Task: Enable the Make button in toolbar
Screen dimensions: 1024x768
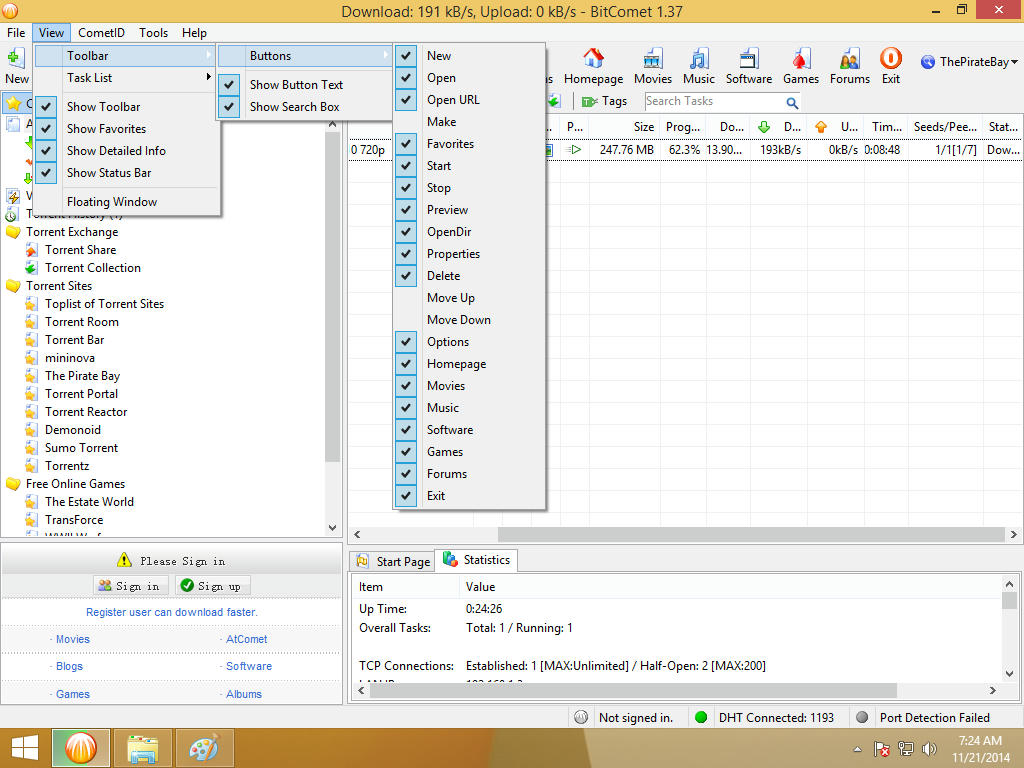Action: pos(469,122)
